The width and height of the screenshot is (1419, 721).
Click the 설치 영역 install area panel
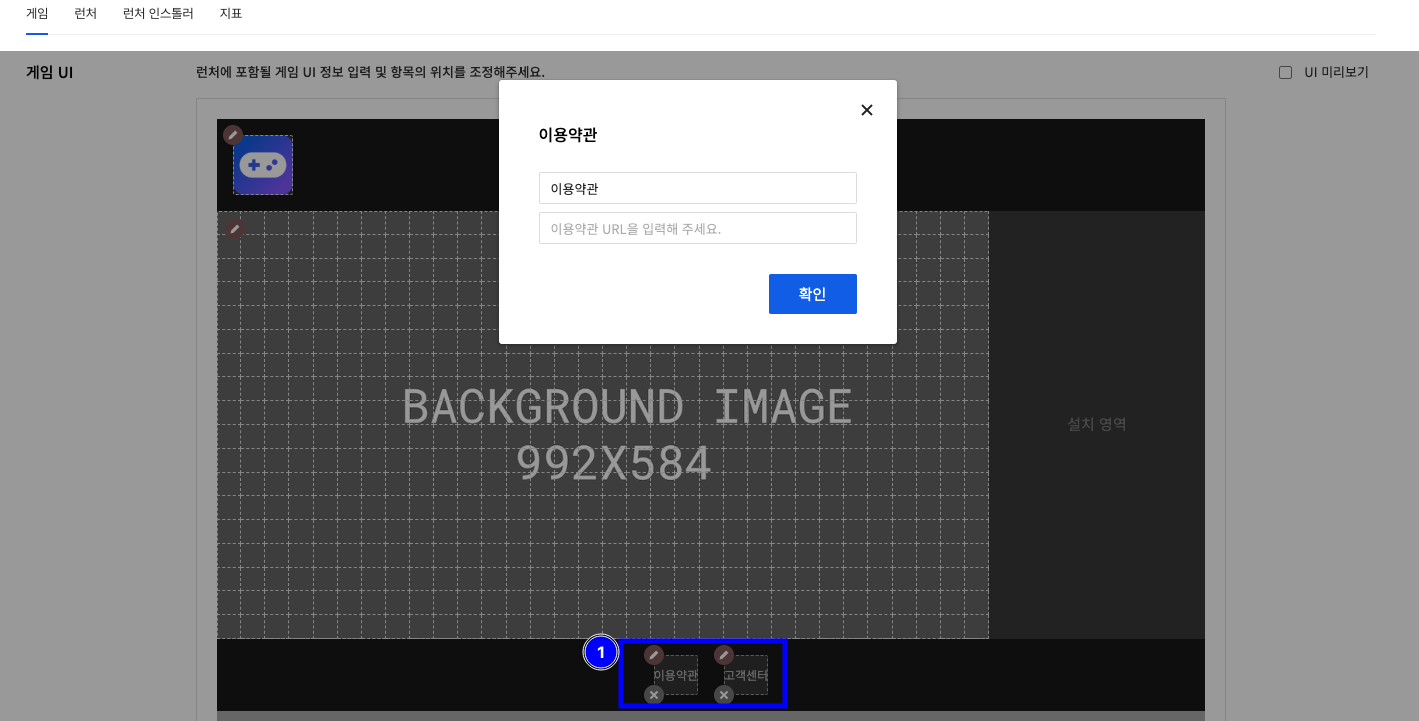coord(1096,424)
